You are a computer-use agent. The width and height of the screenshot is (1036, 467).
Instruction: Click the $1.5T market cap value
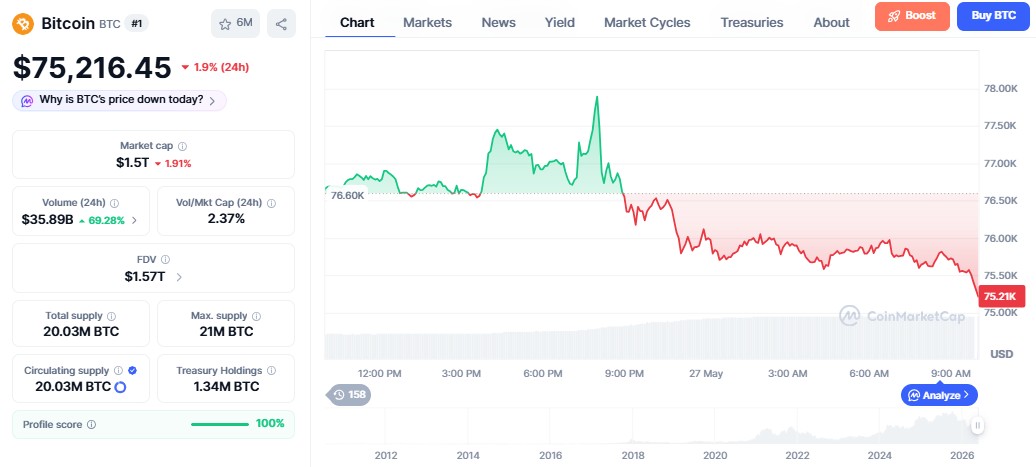(132, 163)
